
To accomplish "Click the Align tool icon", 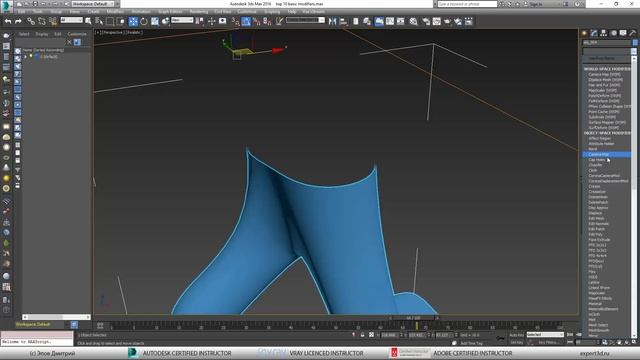I will (343, 21).
